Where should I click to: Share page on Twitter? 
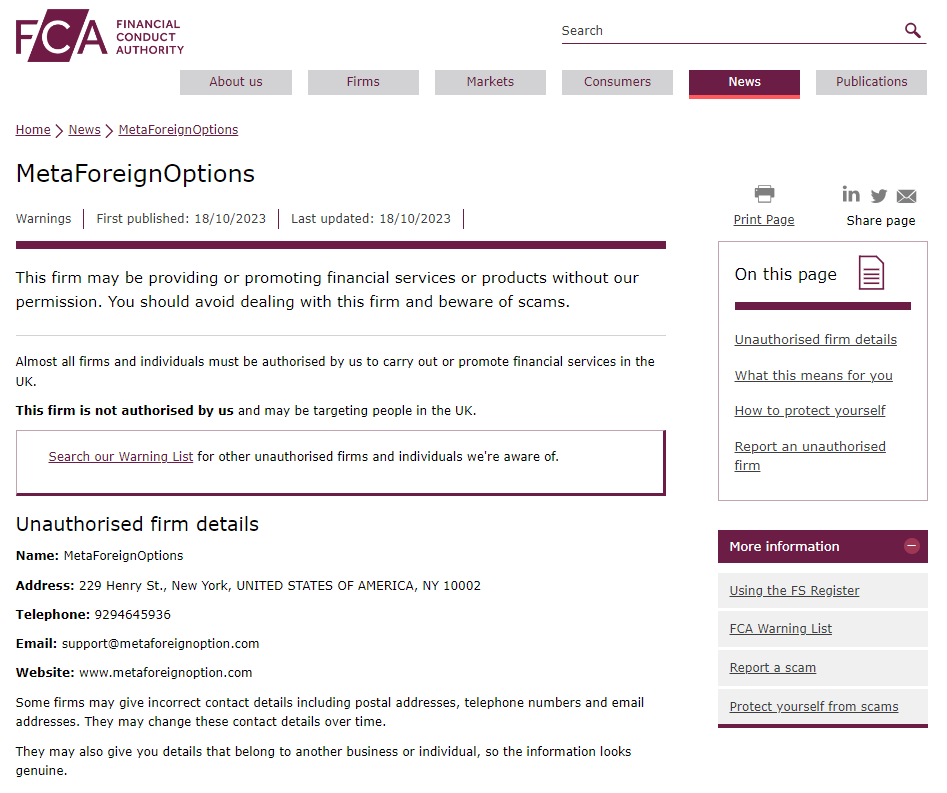[x=879, y=196]
